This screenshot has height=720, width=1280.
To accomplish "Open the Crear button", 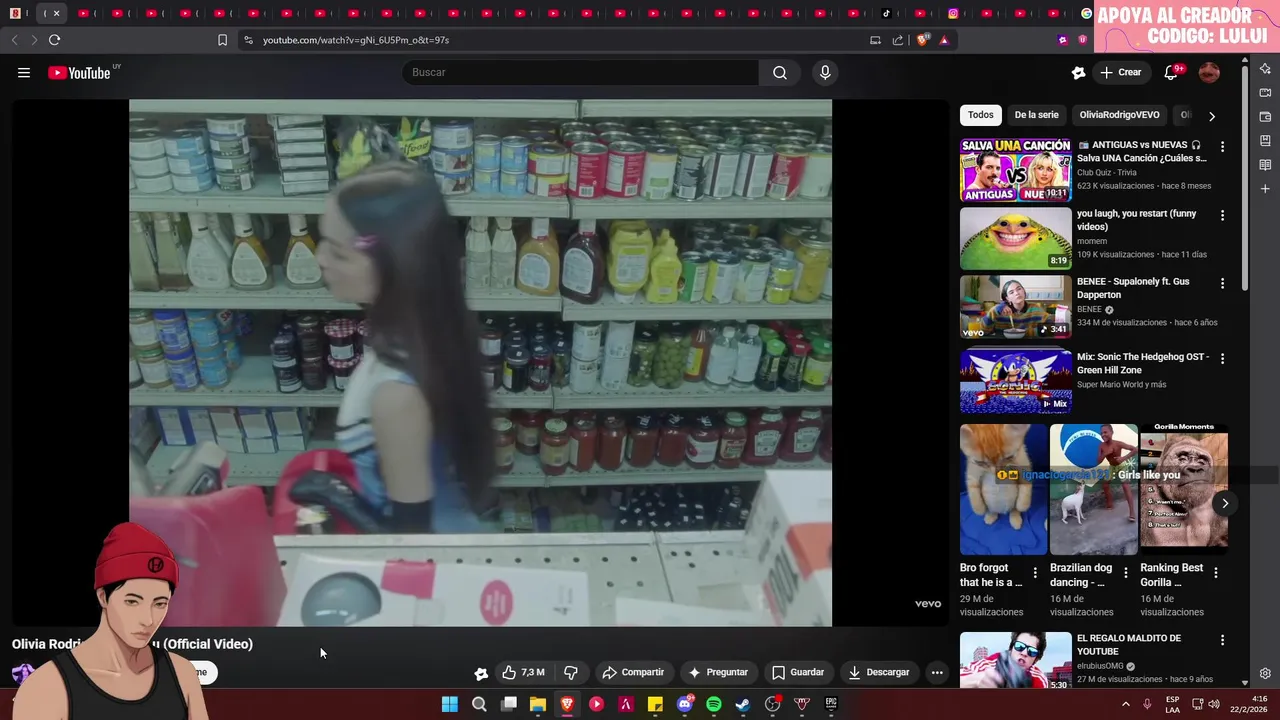I will pyautogui.click(x=1121, y=72).
